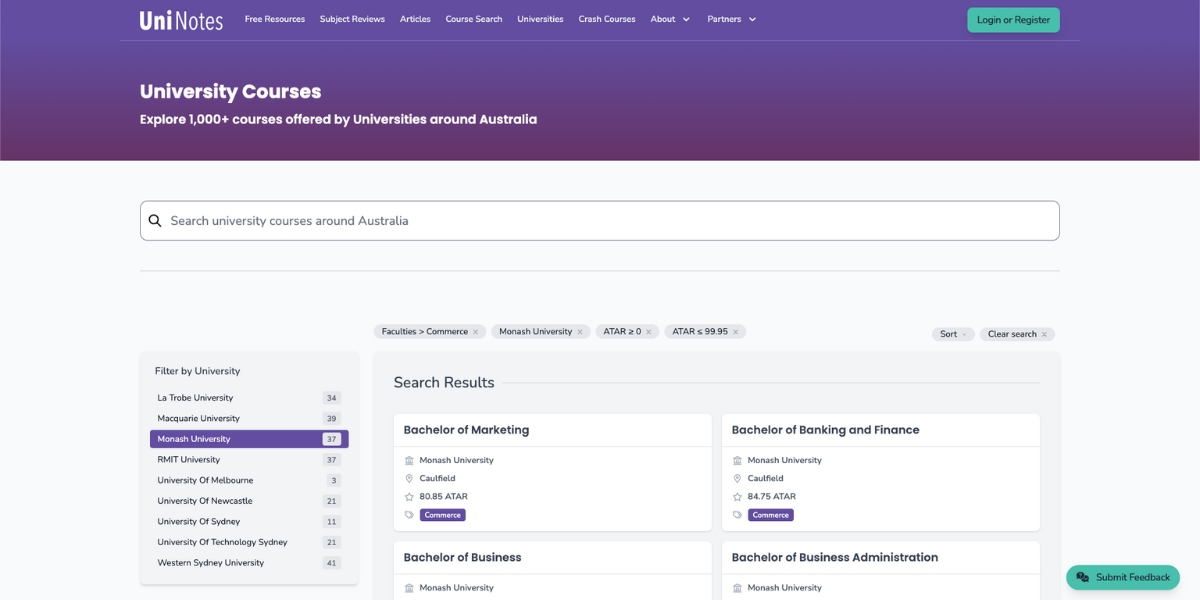Remove the "Monash University" filter chip
1200x600 pixels.
coord(578,331)
